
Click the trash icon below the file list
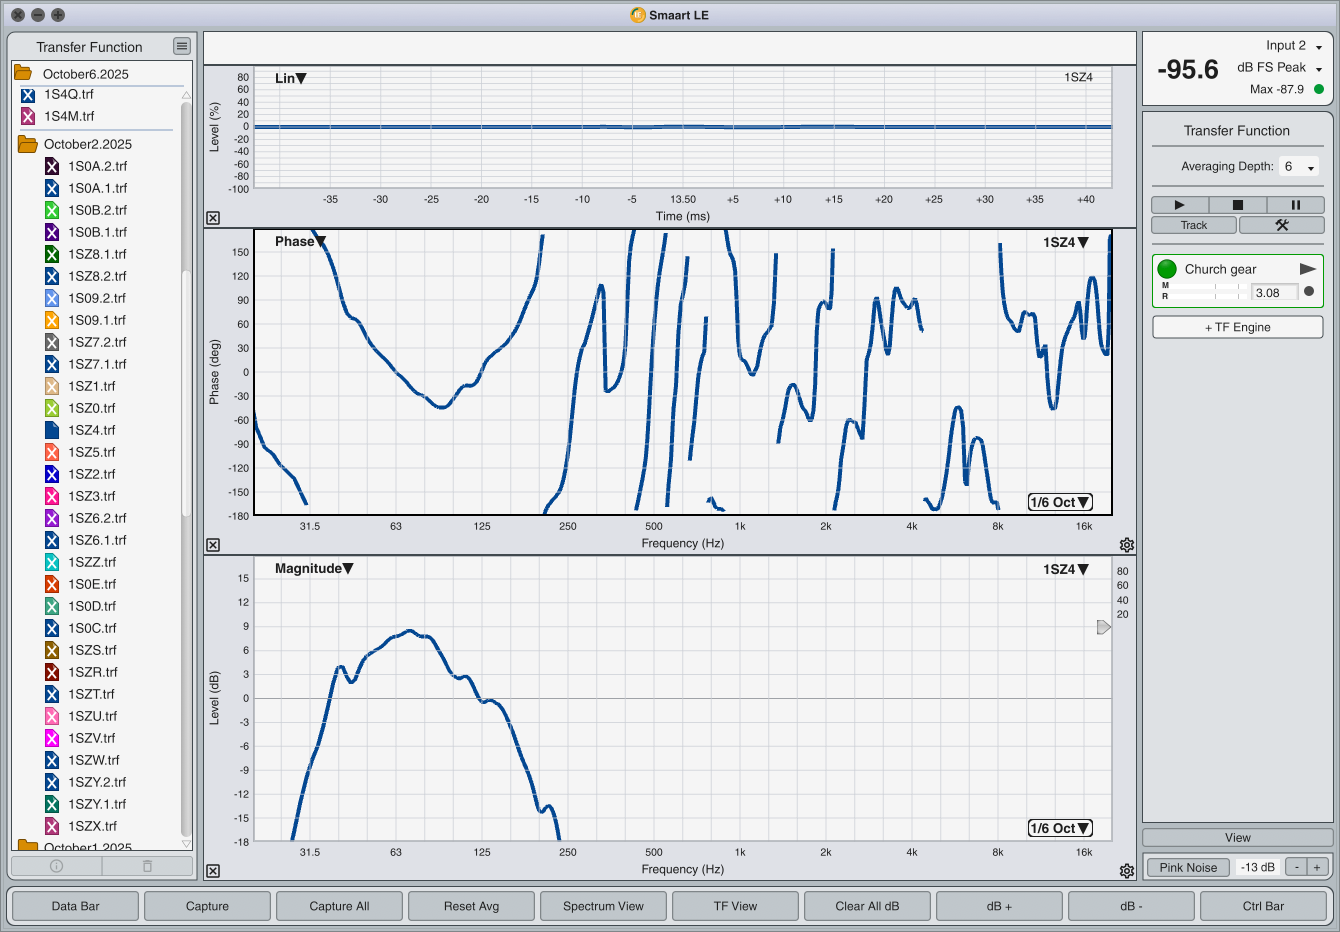coord(147,866)
